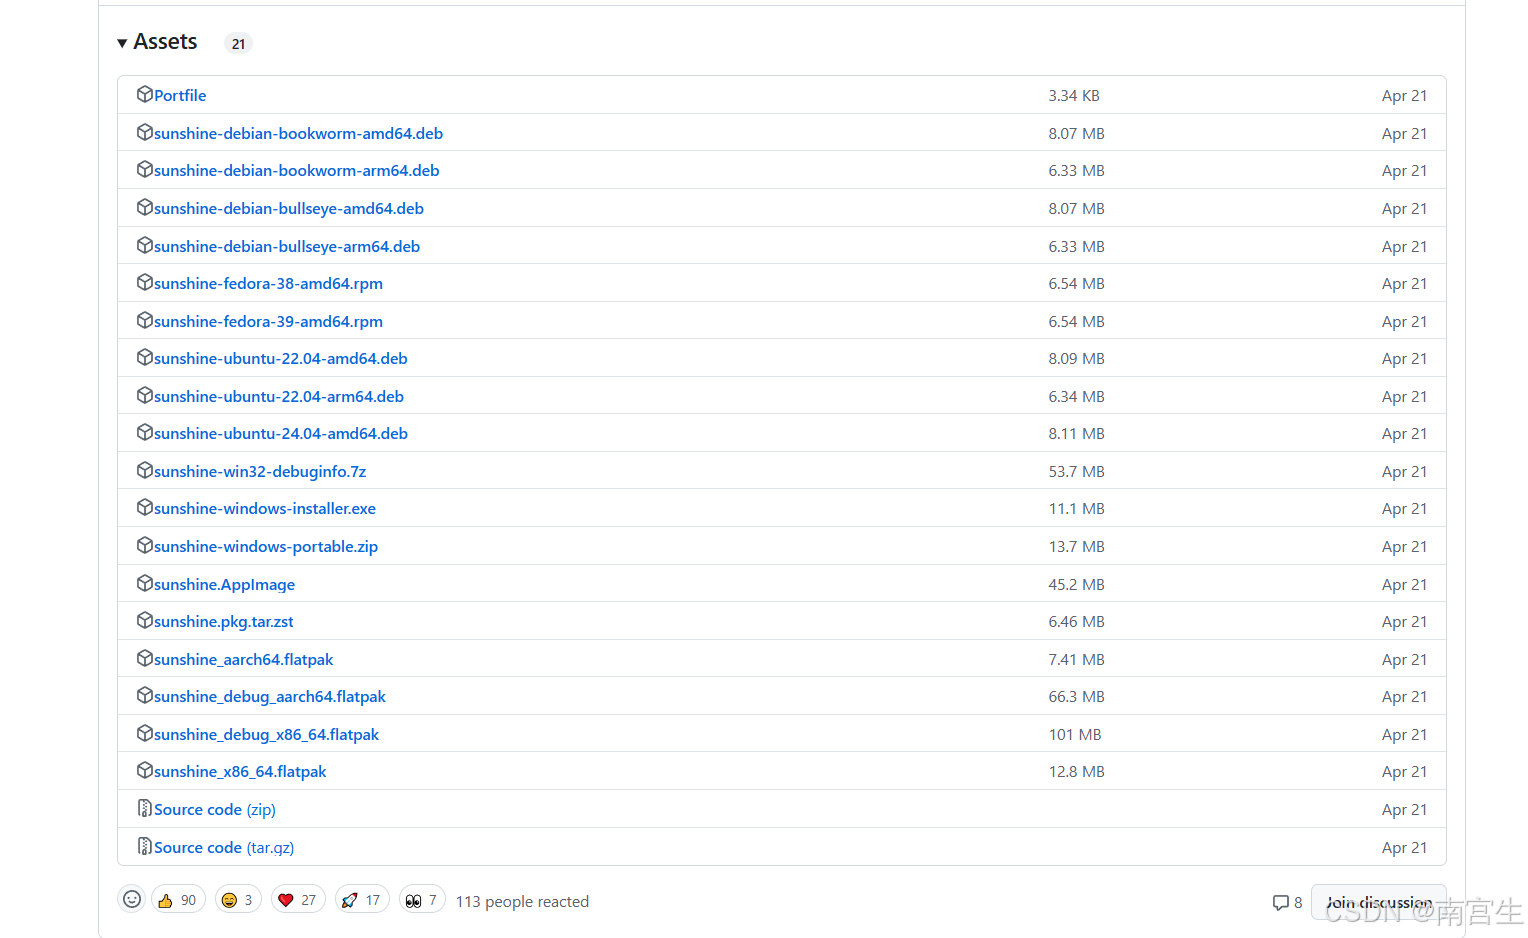1528x938 pixels.
Task: Download sunshine-win32-debuginfo.7z
Action: [260, 471]
